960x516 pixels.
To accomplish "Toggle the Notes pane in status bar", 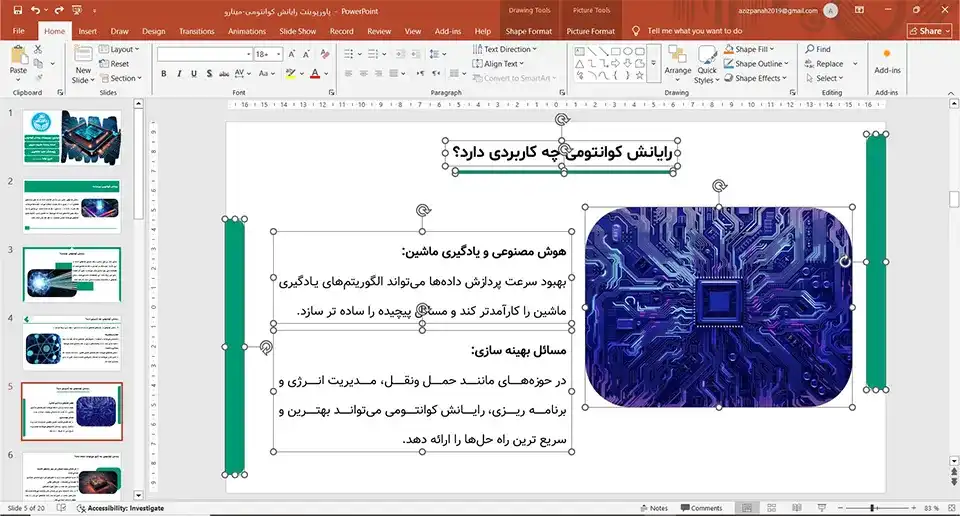I will (654, 508).
